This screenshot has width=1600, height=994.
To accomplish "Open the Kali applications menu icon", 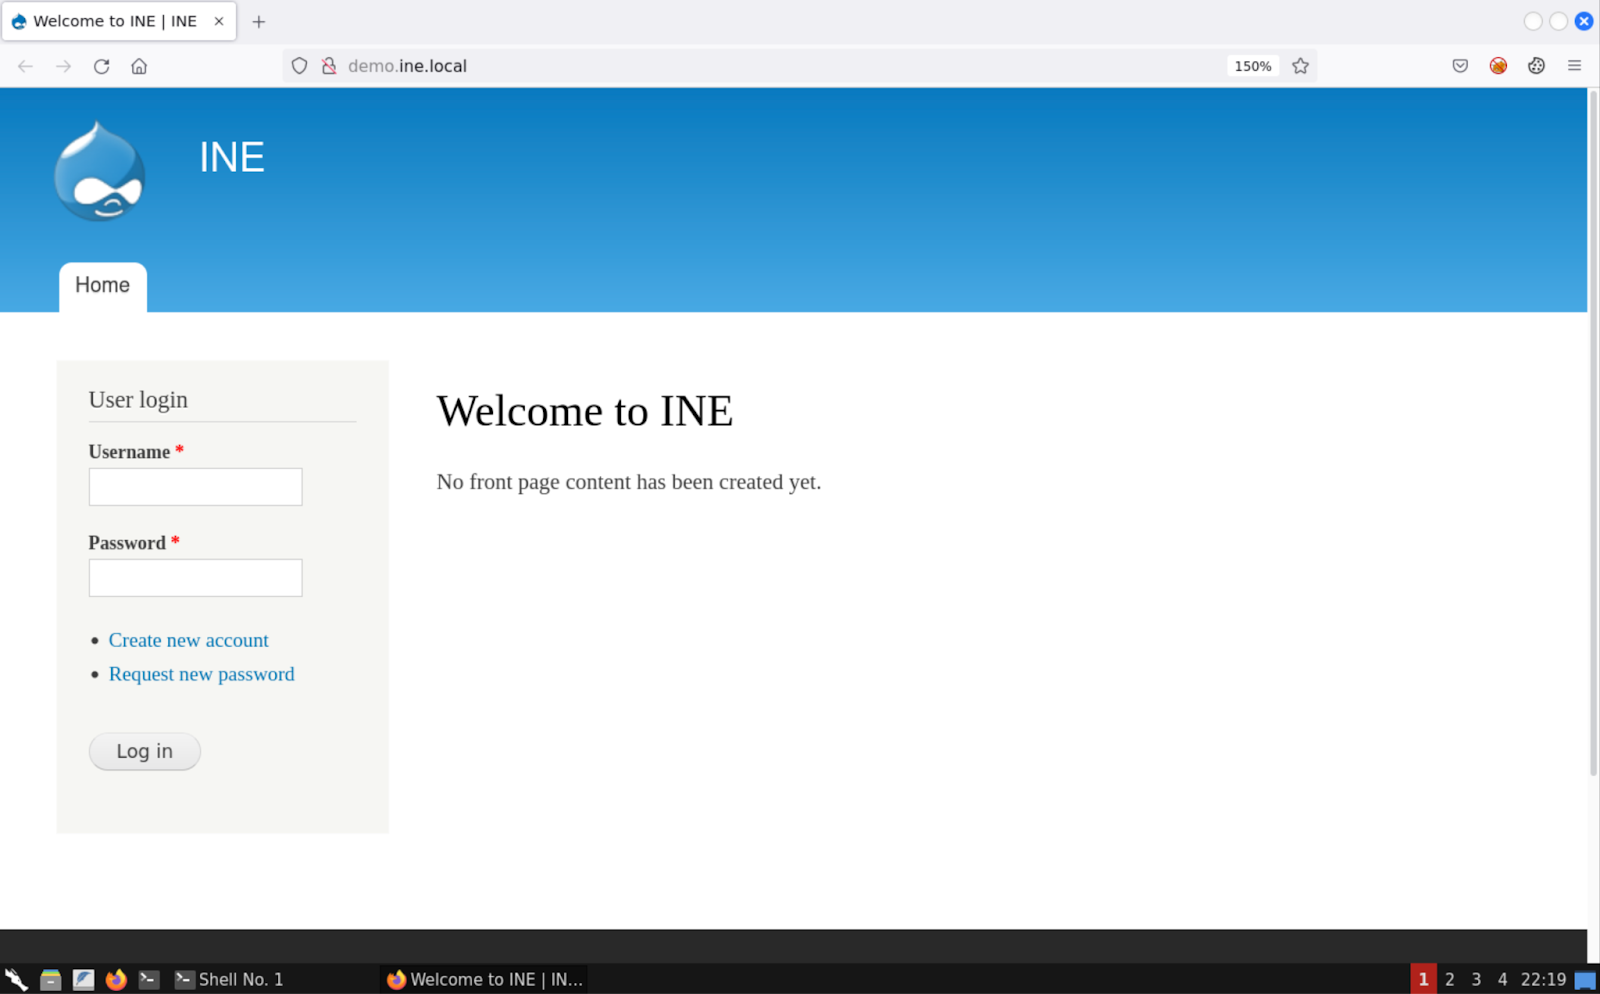I will [16, 979].
